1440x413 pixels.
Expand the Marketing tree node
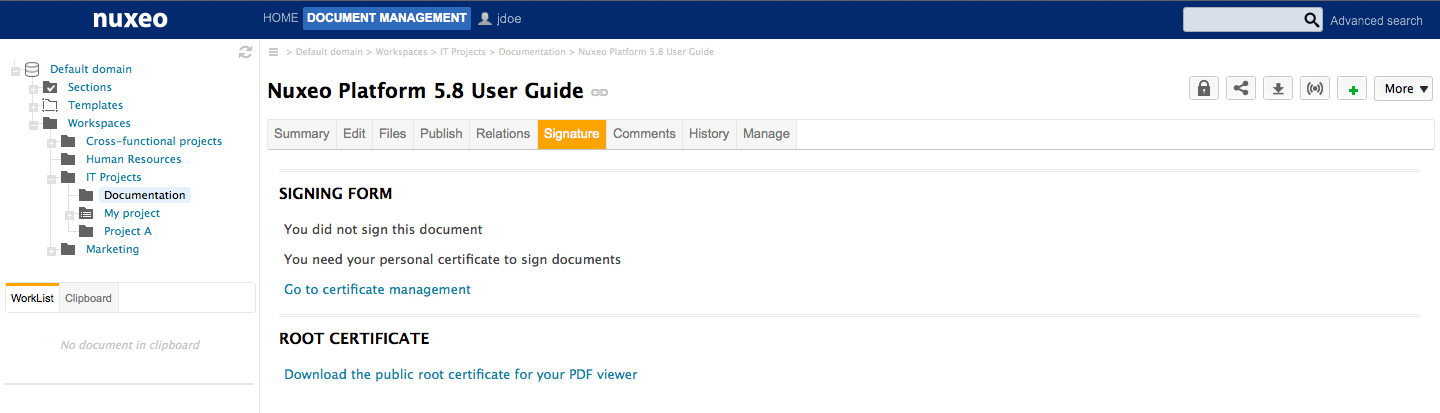pos(51,250)
